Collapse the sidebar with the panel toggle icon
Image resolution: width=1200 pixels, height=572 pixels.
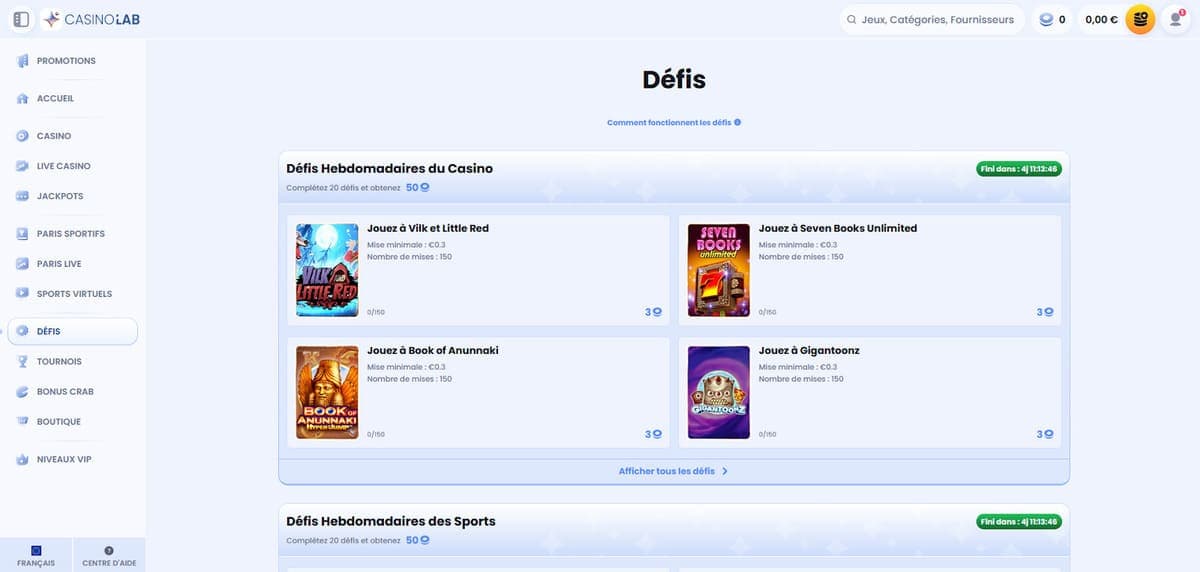point(22,19)
